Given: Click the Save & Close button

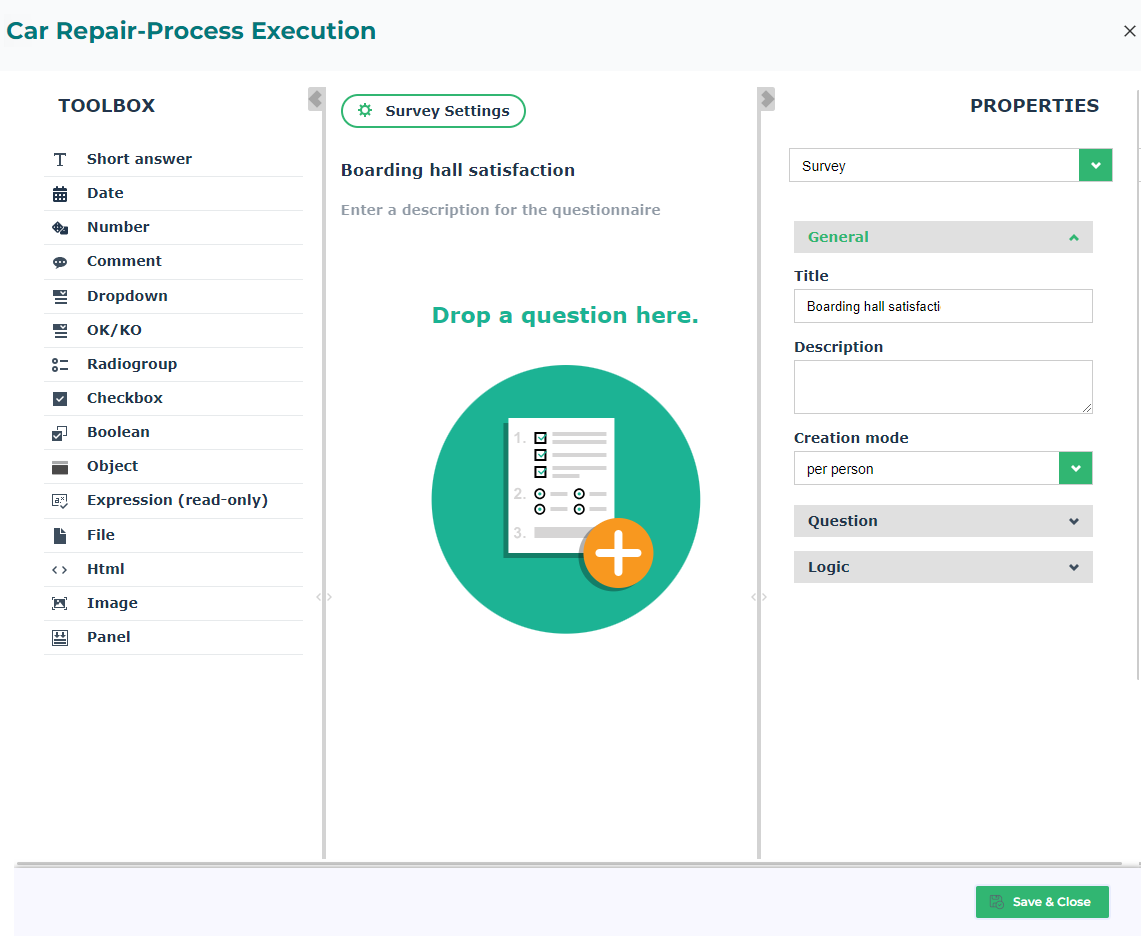Looking at the screenshot, I should [x=1041, y=902].
